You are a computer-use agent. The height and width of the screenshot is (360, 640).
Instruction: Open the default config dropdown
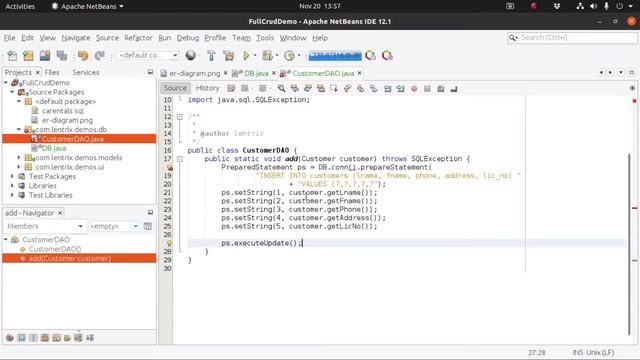pos(148,55)
